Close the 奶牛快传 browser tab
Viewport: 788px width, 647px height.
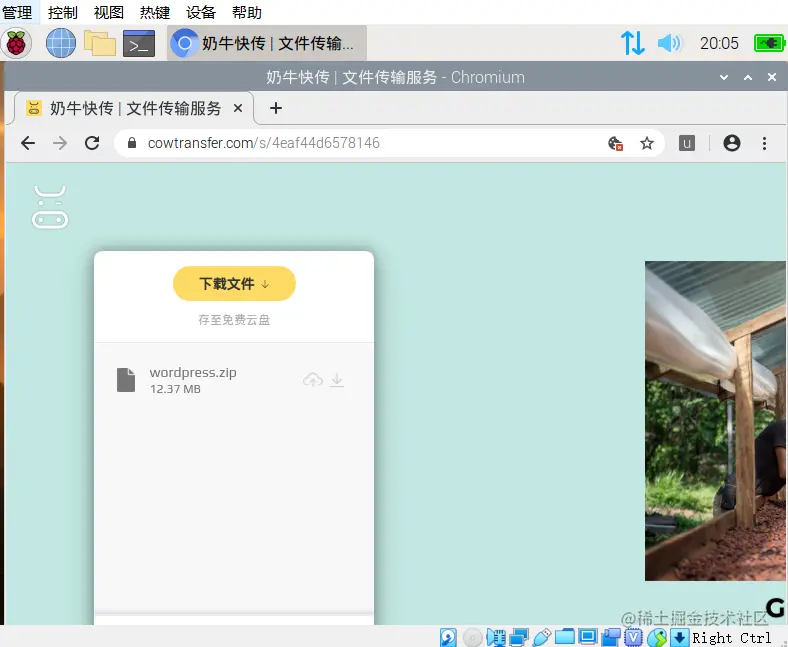(238, 108)
